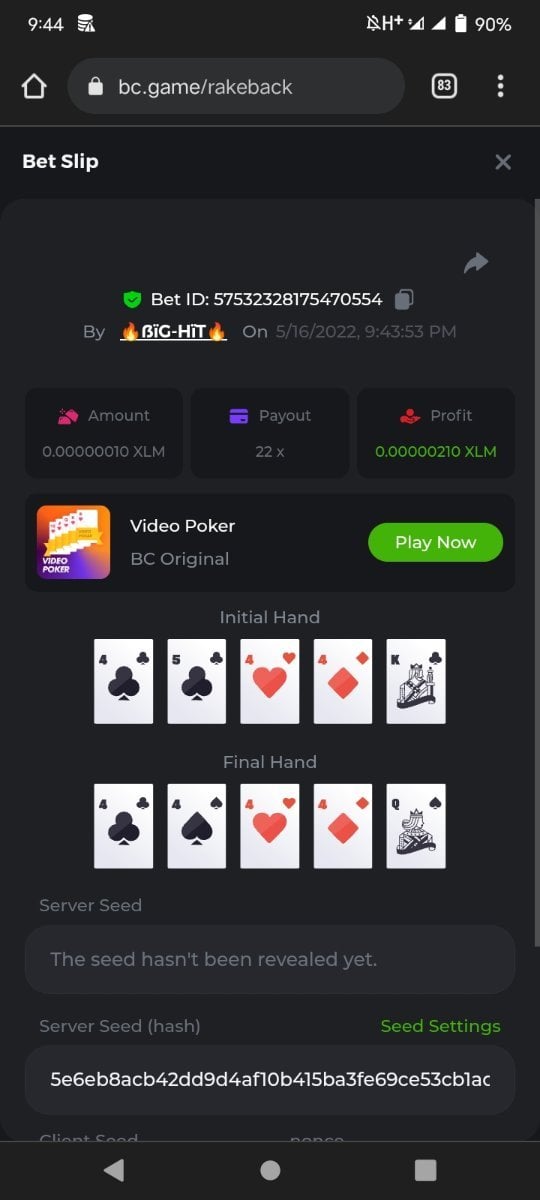Share this bet using the arrow icon

476,263
